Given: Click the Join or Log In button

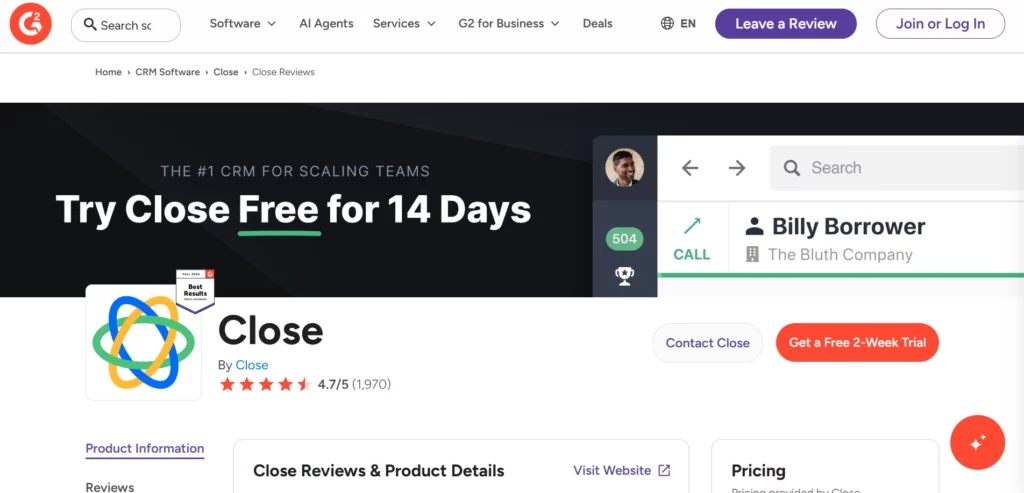Looking at the screenshot, I should (x=940, y=24).
